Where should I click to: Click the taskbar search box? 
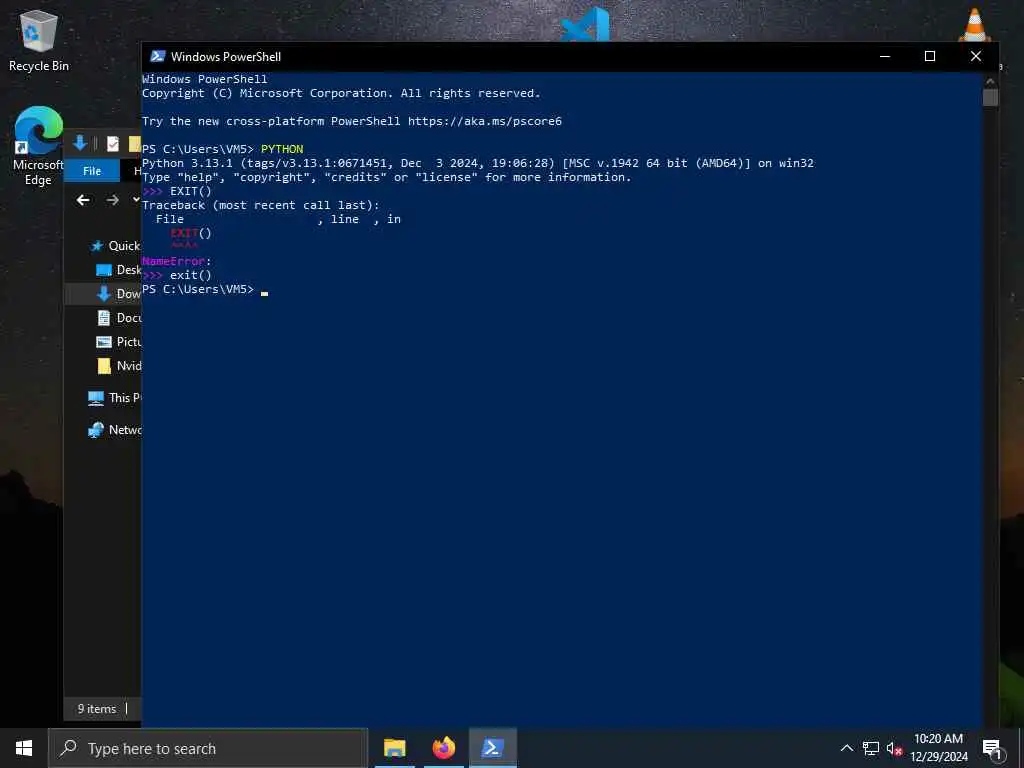click(208, 748)
